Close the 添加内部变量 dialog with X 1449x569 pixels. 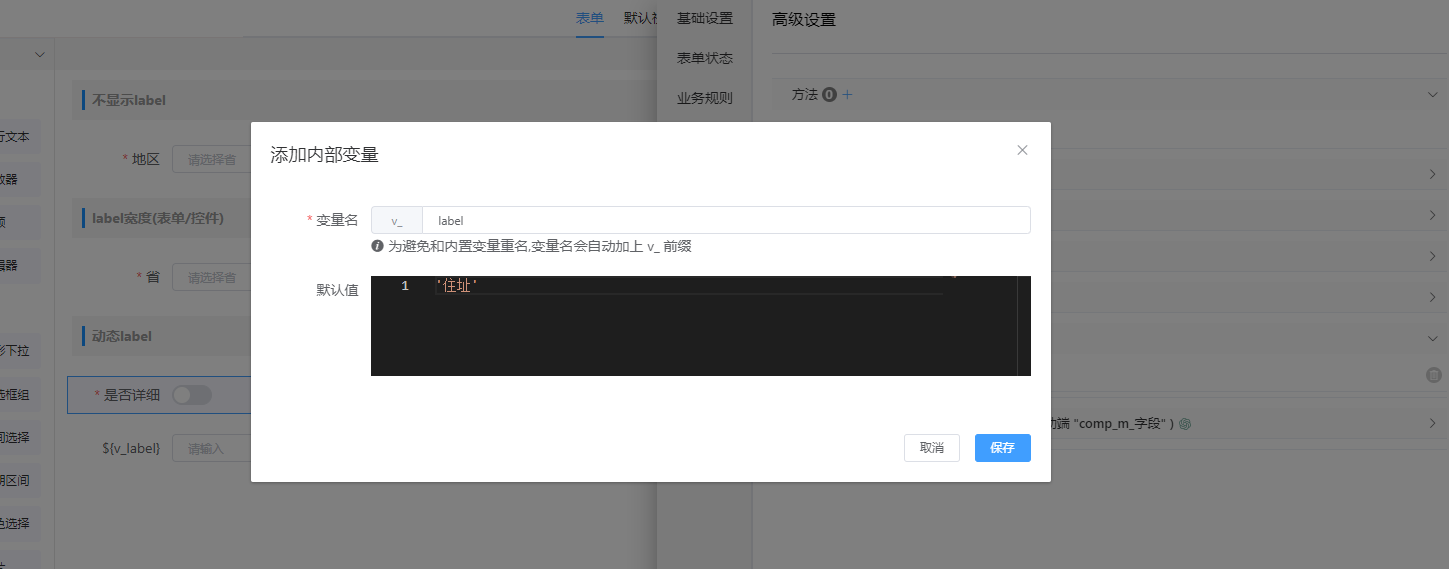(1022, 150)
